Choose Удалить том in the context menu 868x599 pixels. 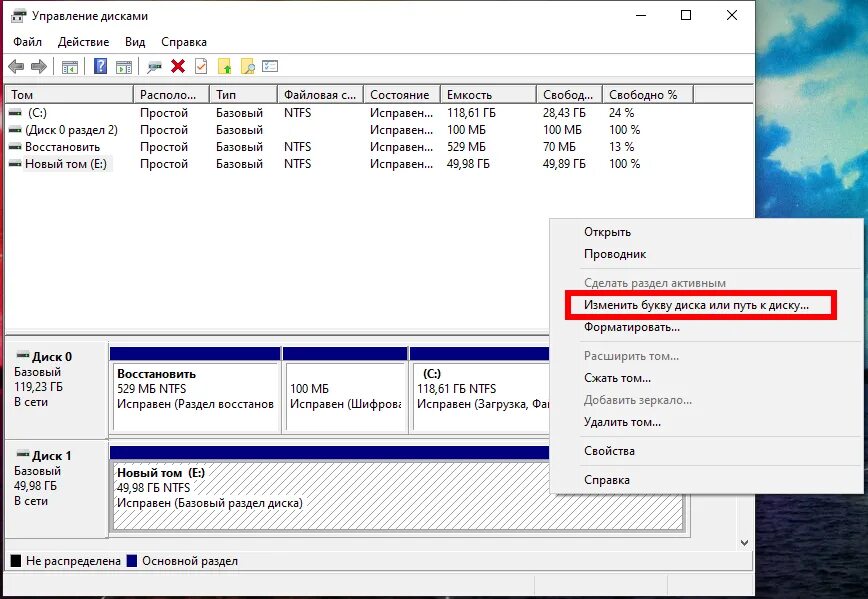pyautogui.click(x=706, y=422)
